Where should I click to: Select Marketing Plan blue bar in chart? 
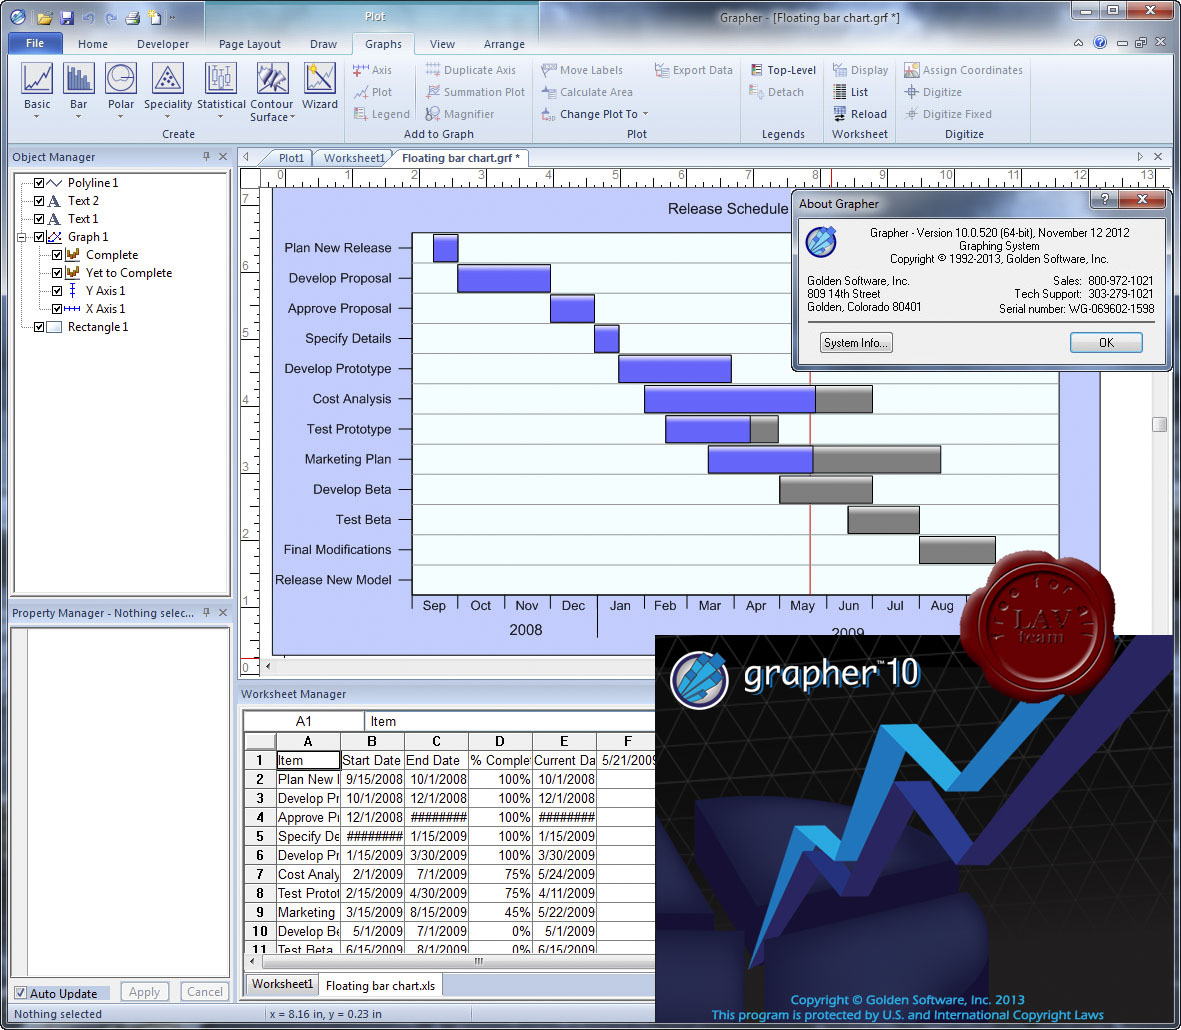click(760, 459)
